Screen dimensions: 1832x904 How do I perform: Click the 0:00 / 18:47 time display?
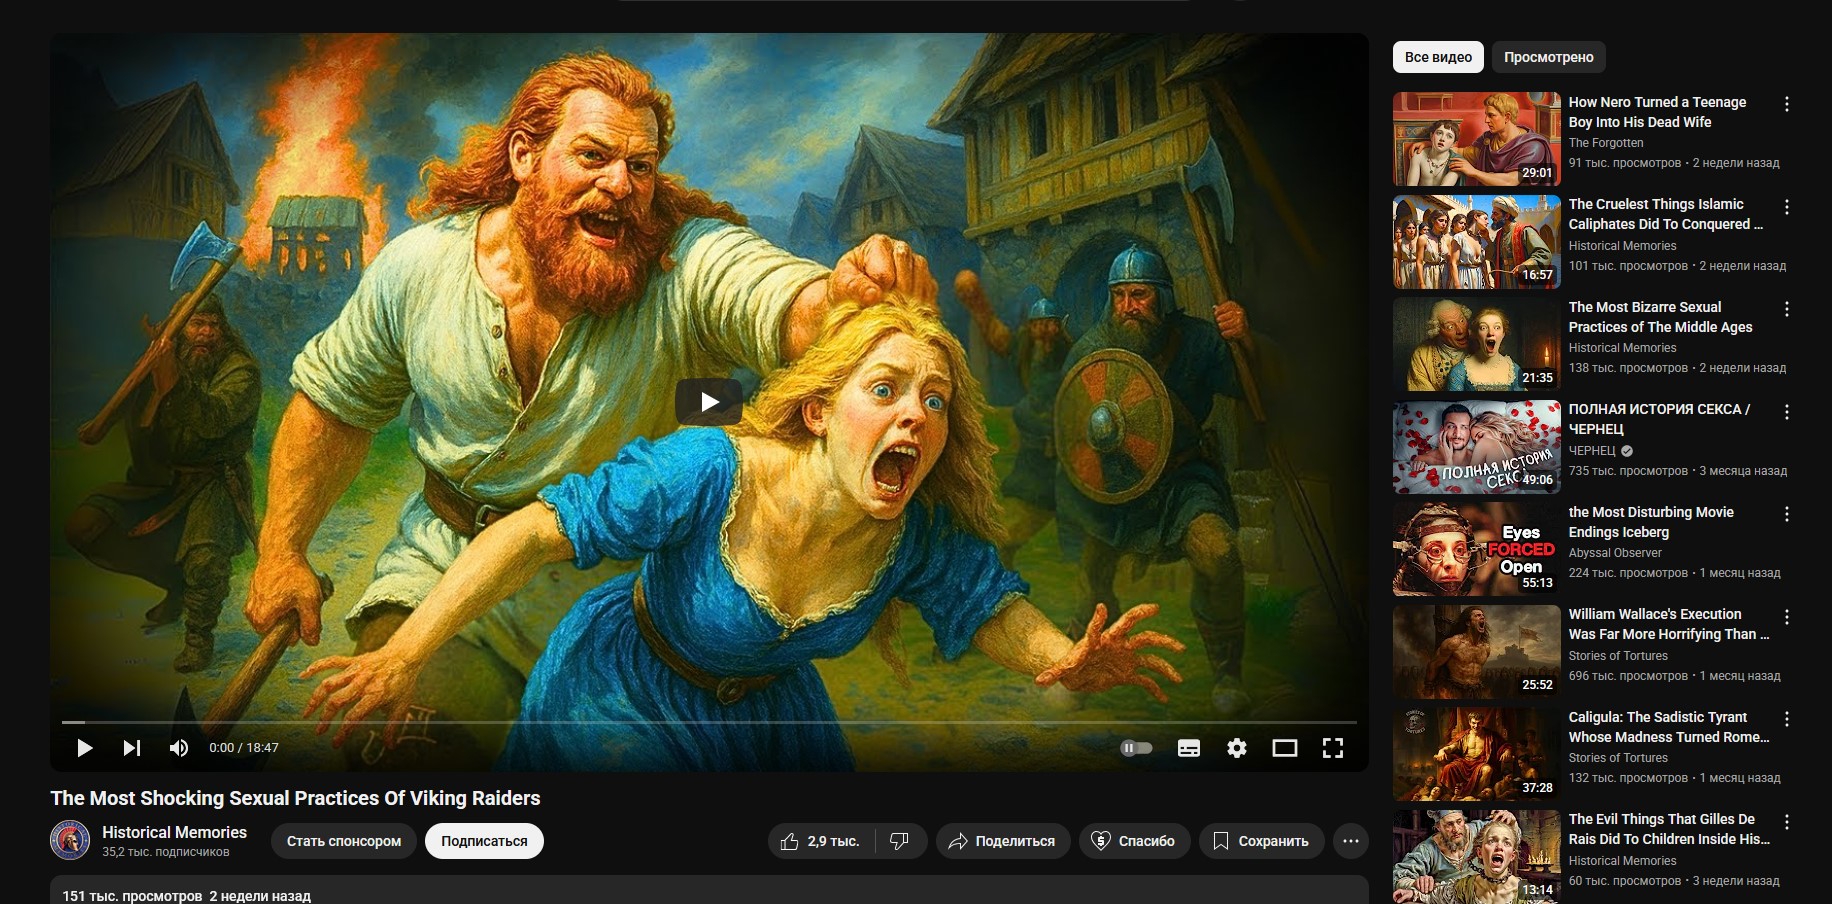point(244,748)
